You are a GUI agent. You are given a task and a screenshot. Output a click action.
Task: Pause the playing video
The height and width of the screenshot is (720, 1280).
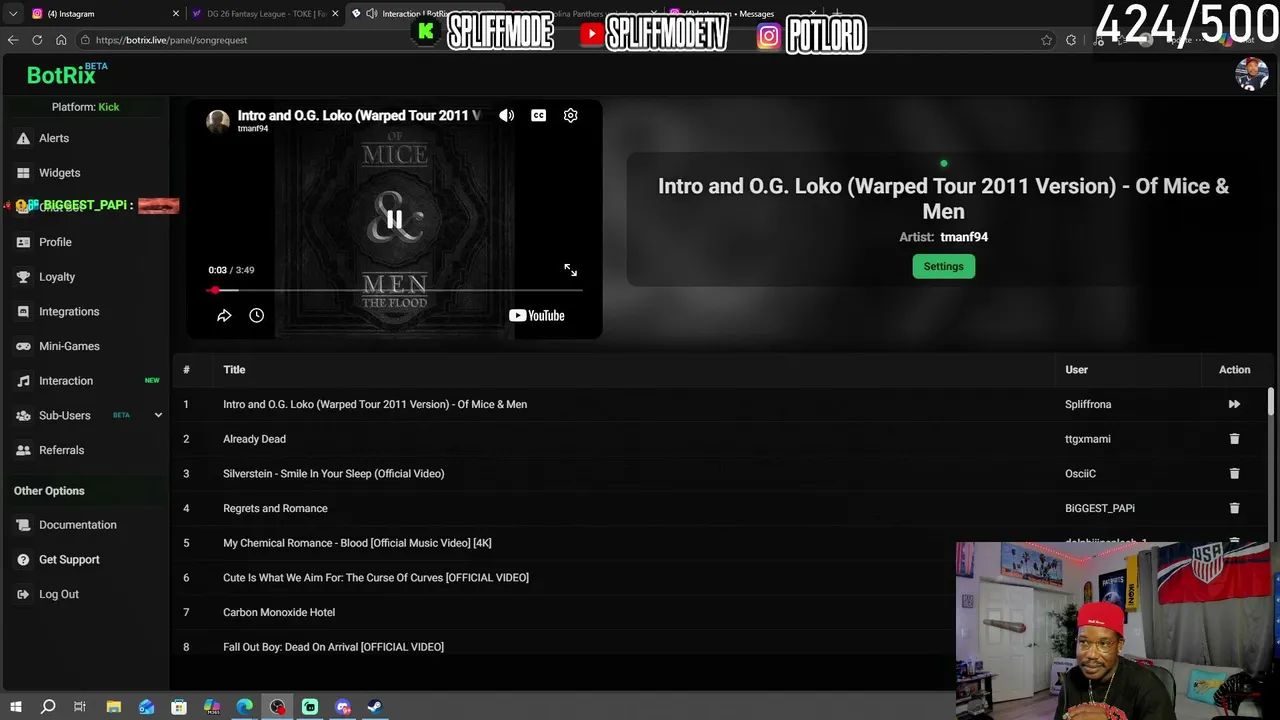(x=394, y=220)
